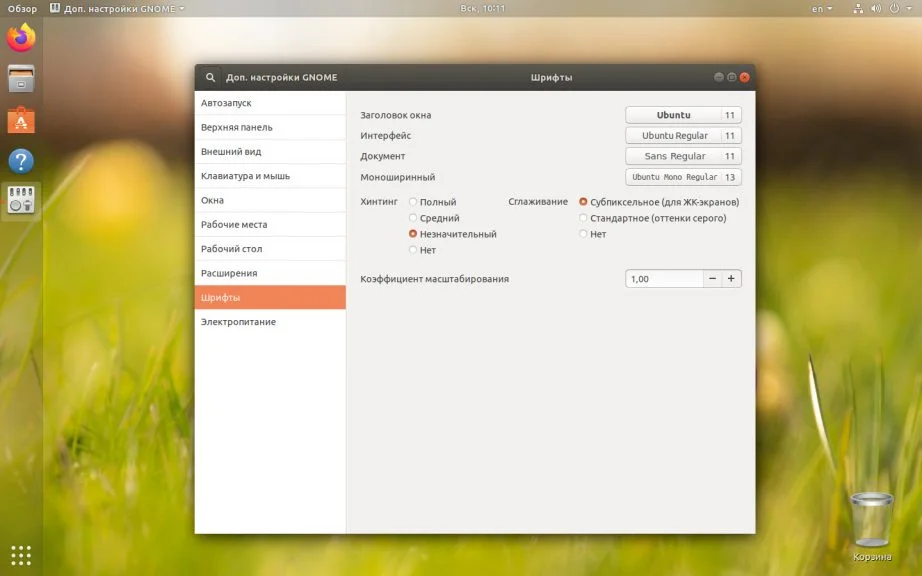Viewport: 922px width, 576px height.
Task: Choose Стандартное (оттенки серого) antialiasing
Action: pyautogui.click(x=583, y=218)
